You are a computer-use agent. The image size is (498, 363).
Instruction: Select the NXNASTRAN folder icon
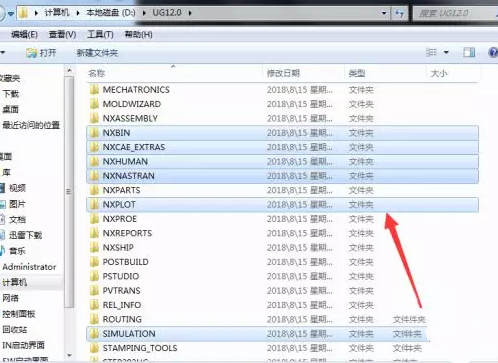point(94,175)
